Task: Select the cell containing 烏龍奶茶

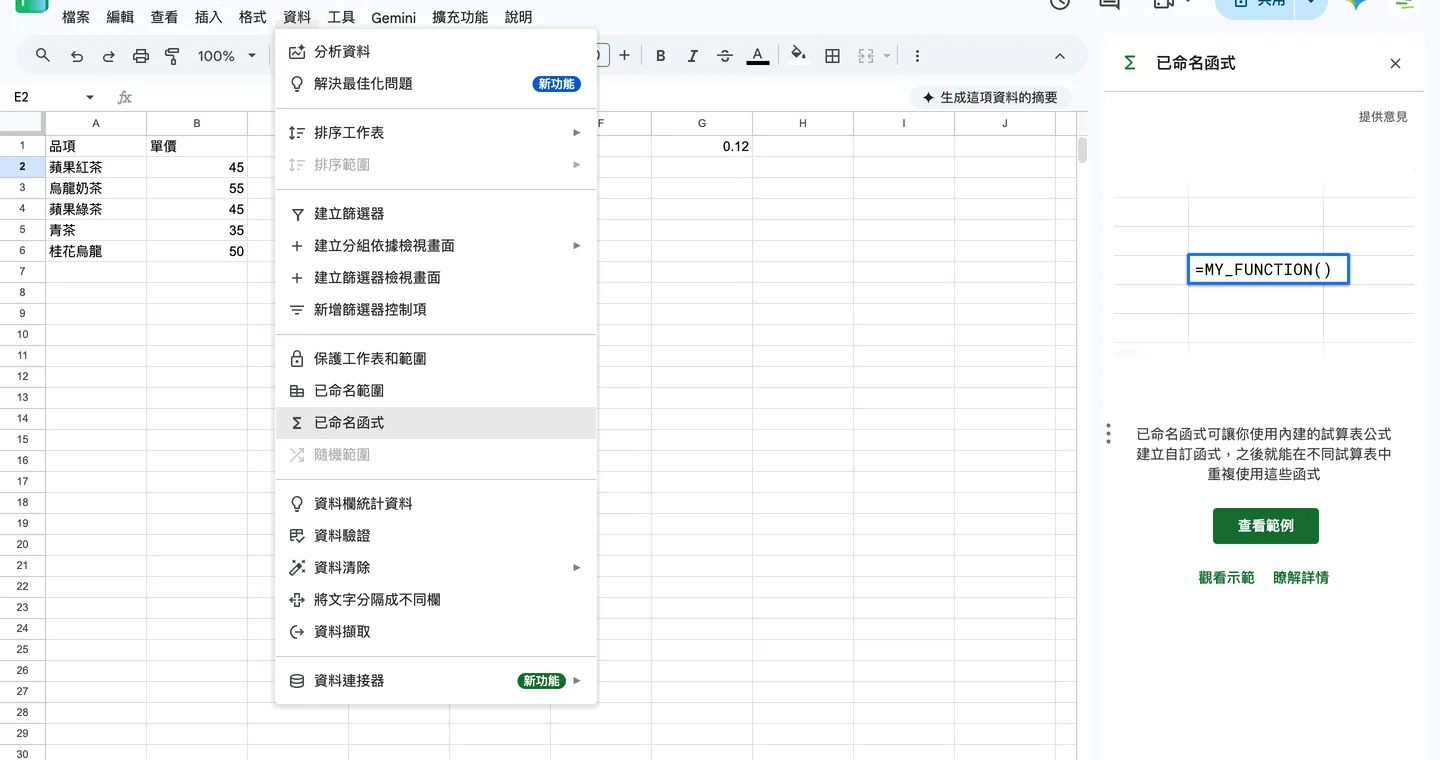Action: [96, 188]
